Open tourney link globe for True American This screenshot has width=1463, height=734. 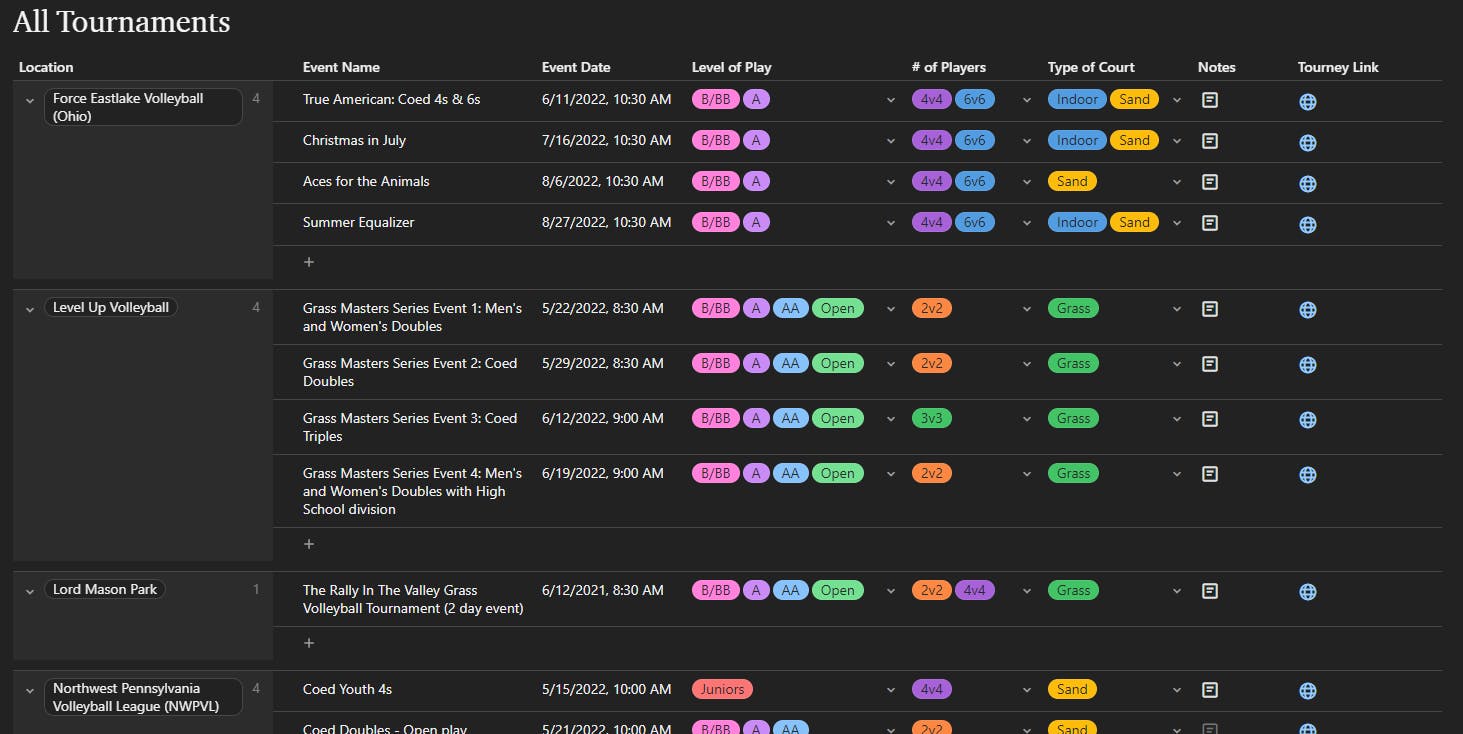pos(1307,102)
